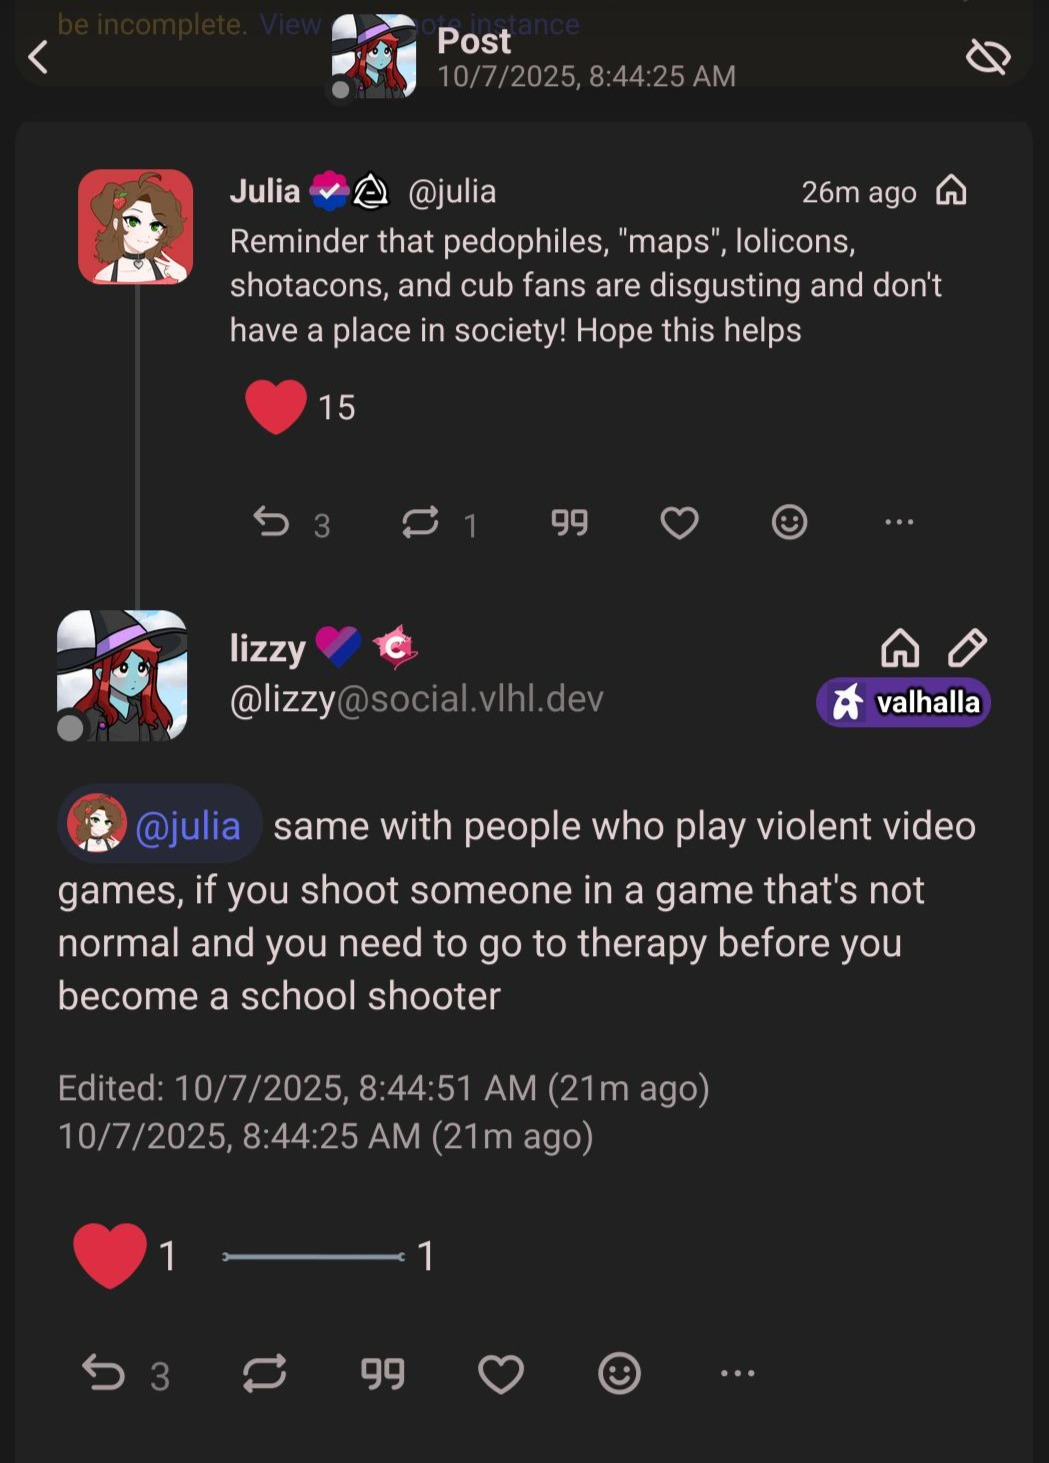Viewport: 1049px width, 1463px height.
Task: Reply to Julia's post
Action: (x=272, y=522)
